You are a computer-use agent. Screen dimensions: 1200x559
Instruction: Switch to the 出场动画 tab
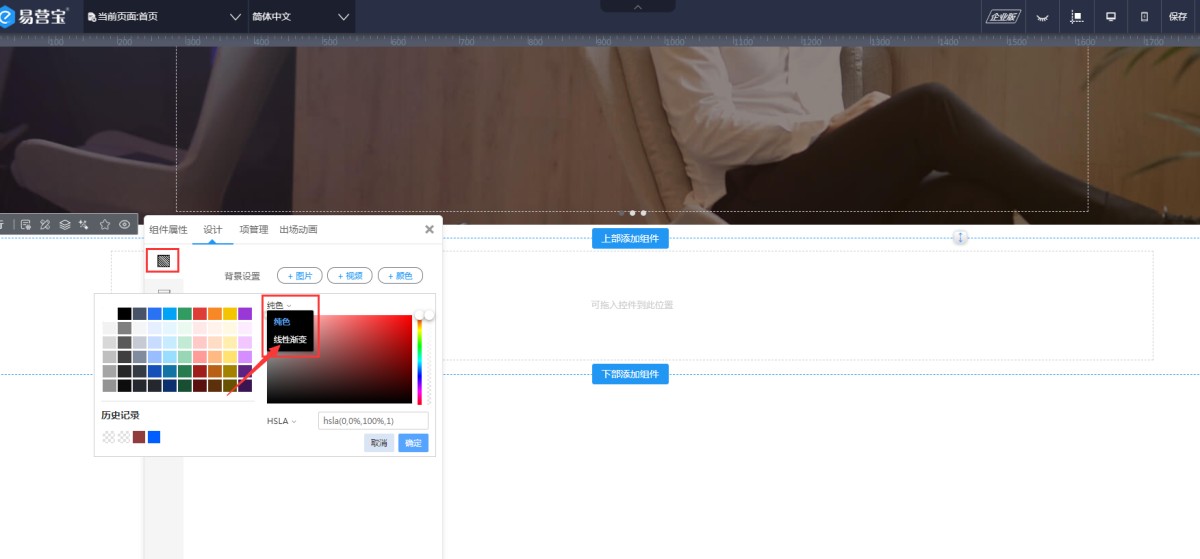[298, 229]
